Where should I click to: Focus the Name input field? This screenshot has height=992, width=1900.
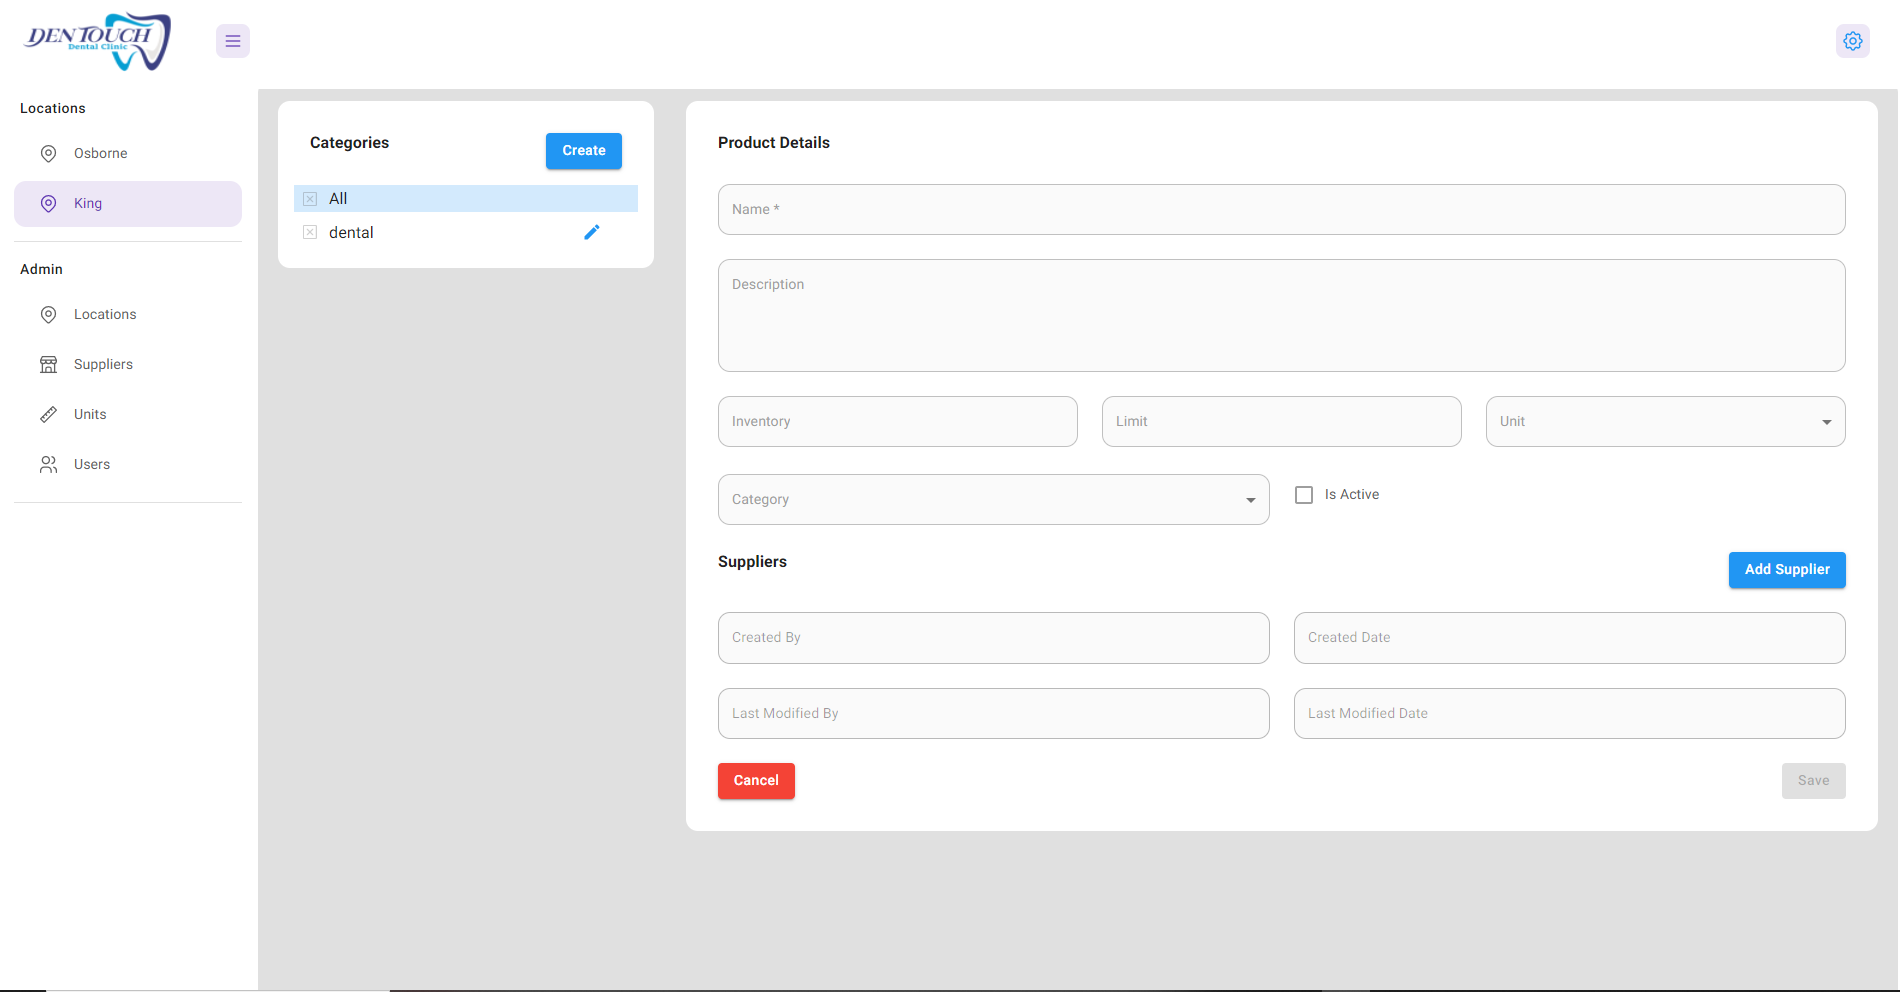[1281, 209]
